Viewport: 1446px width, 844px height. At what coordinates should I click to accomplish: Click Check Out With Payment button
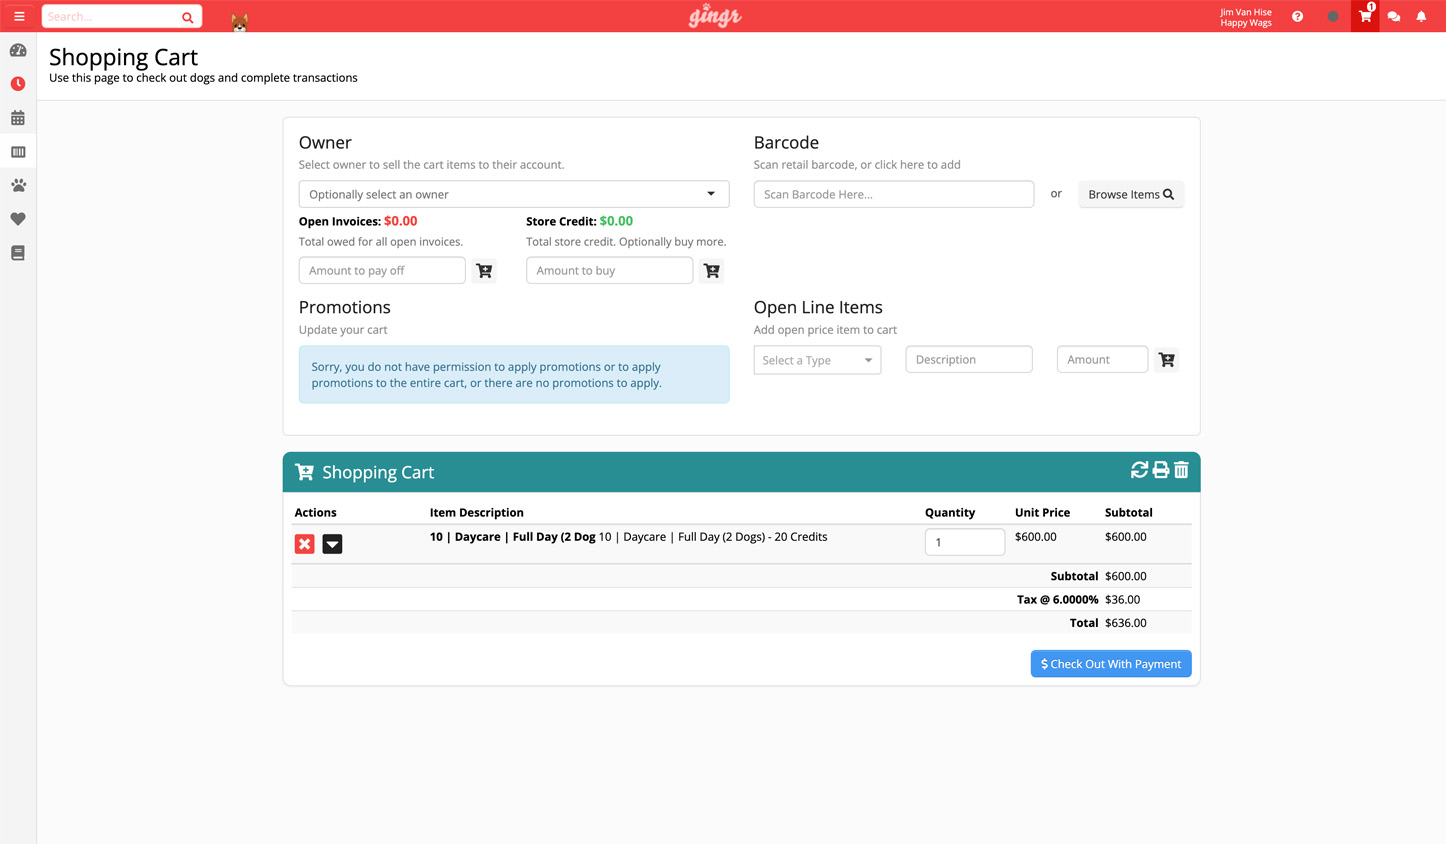click(1110, 664)
